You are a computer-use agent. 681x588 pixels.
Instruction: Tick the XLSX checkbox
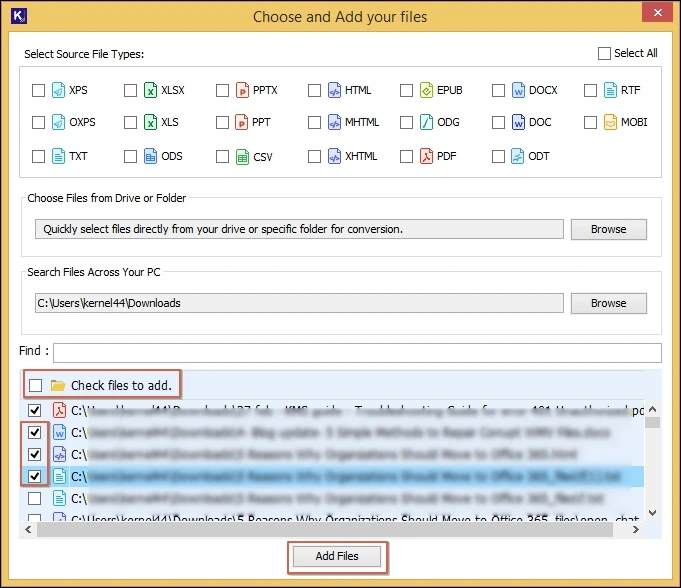point(130,90)
